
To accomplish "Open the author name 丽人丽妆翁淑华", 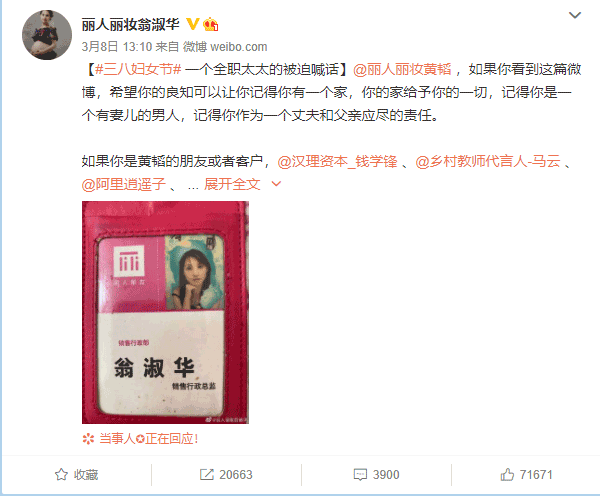I will [130, 24].
